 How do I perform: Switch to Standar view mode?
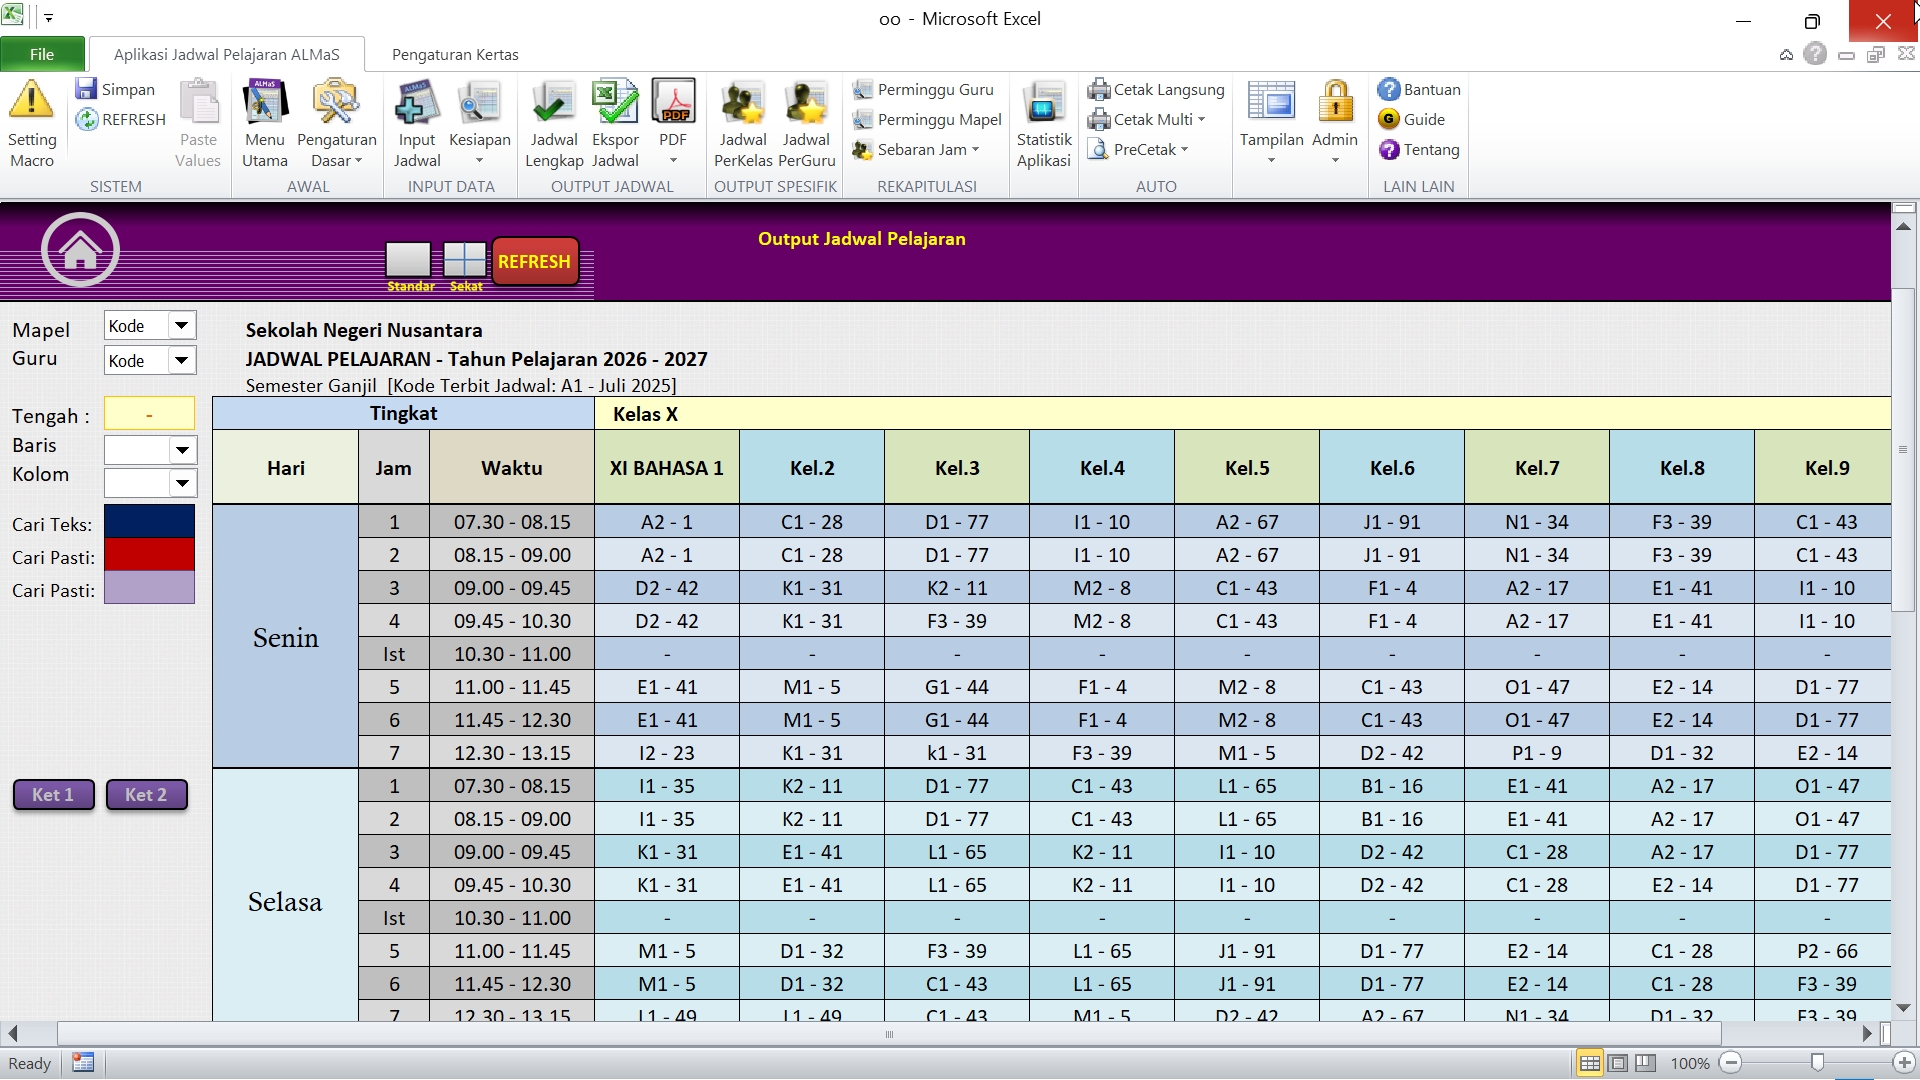[x=408, y=259]
